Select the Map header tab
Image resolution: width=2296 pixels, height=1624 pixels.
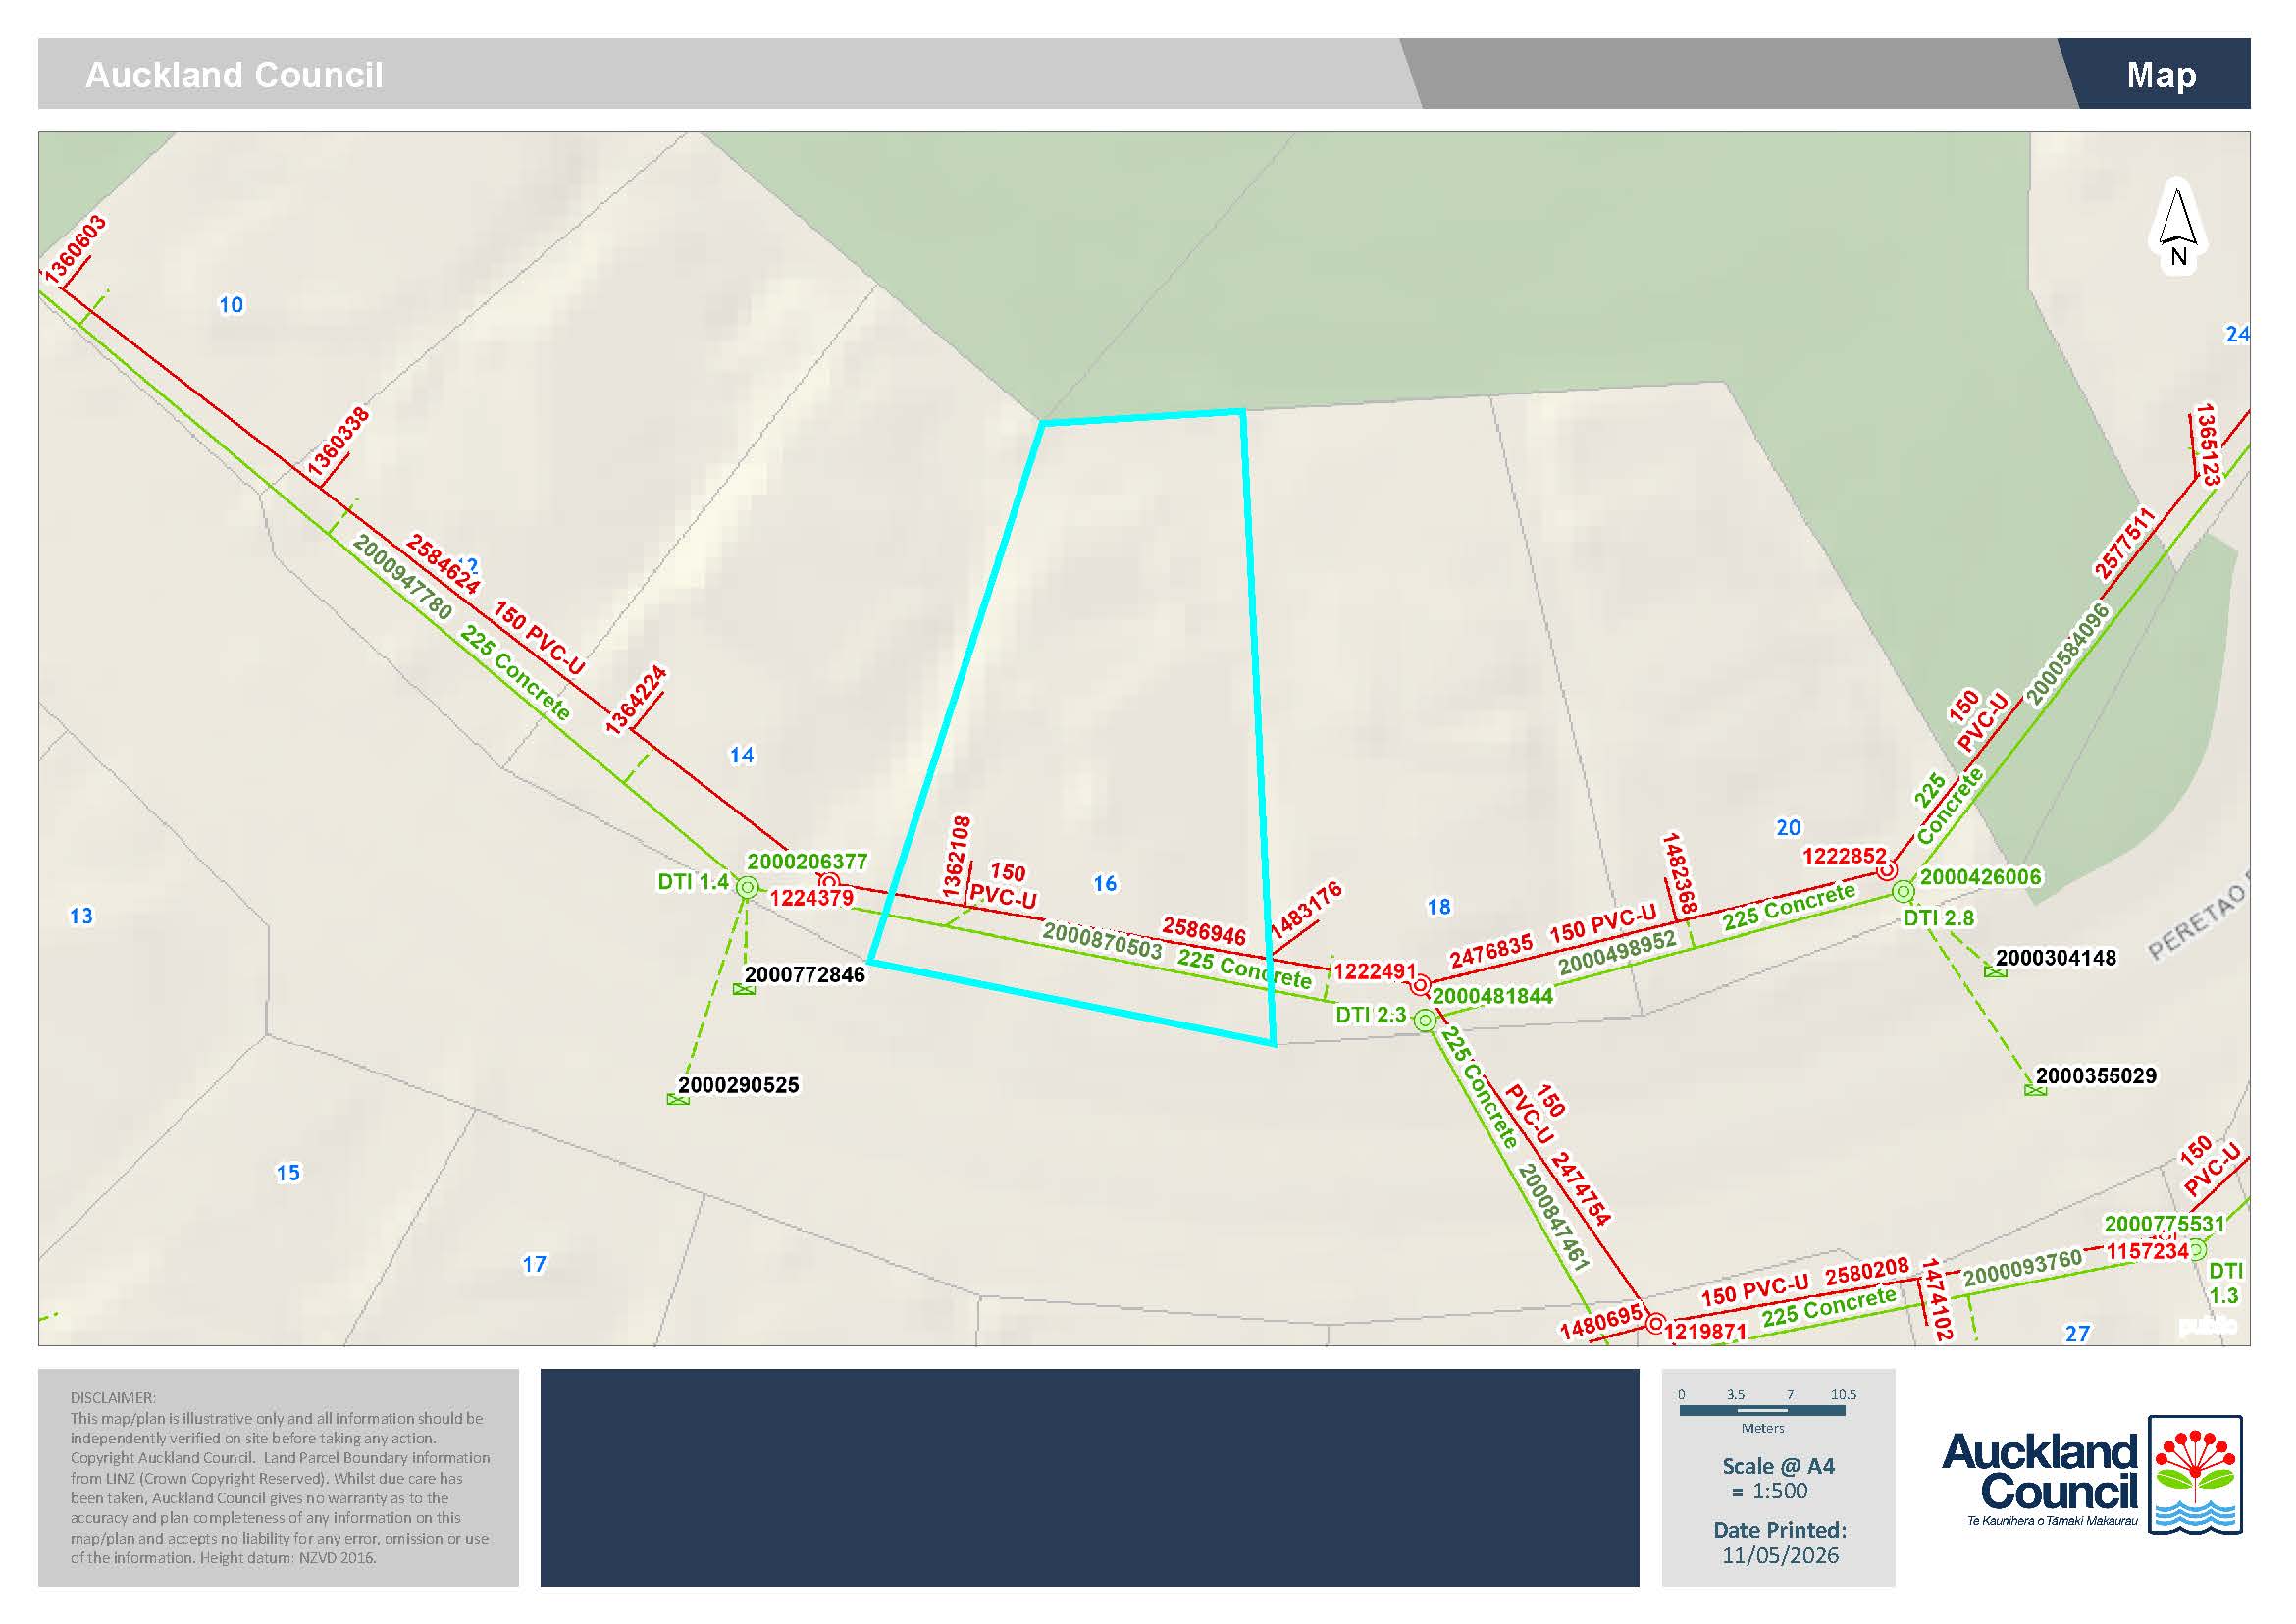click(2160, 74)
